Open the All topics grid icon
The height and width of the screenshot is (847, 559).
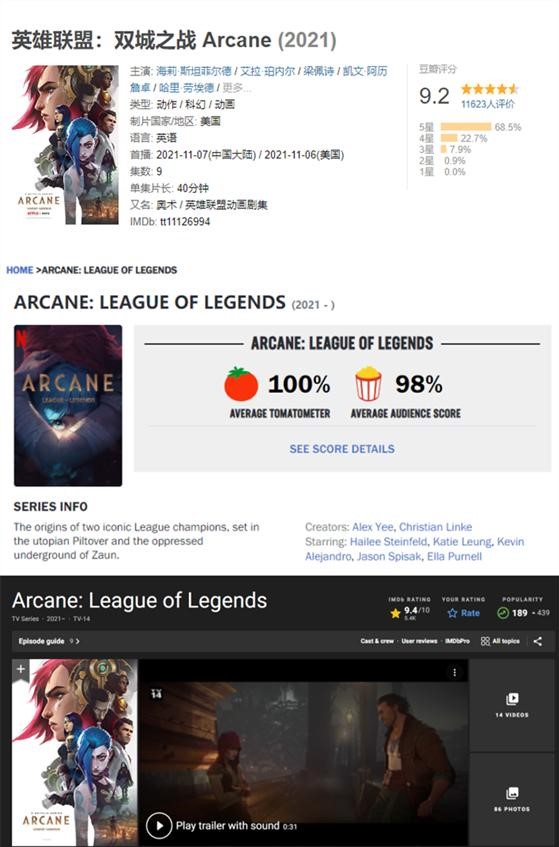[x=485, y=641]
